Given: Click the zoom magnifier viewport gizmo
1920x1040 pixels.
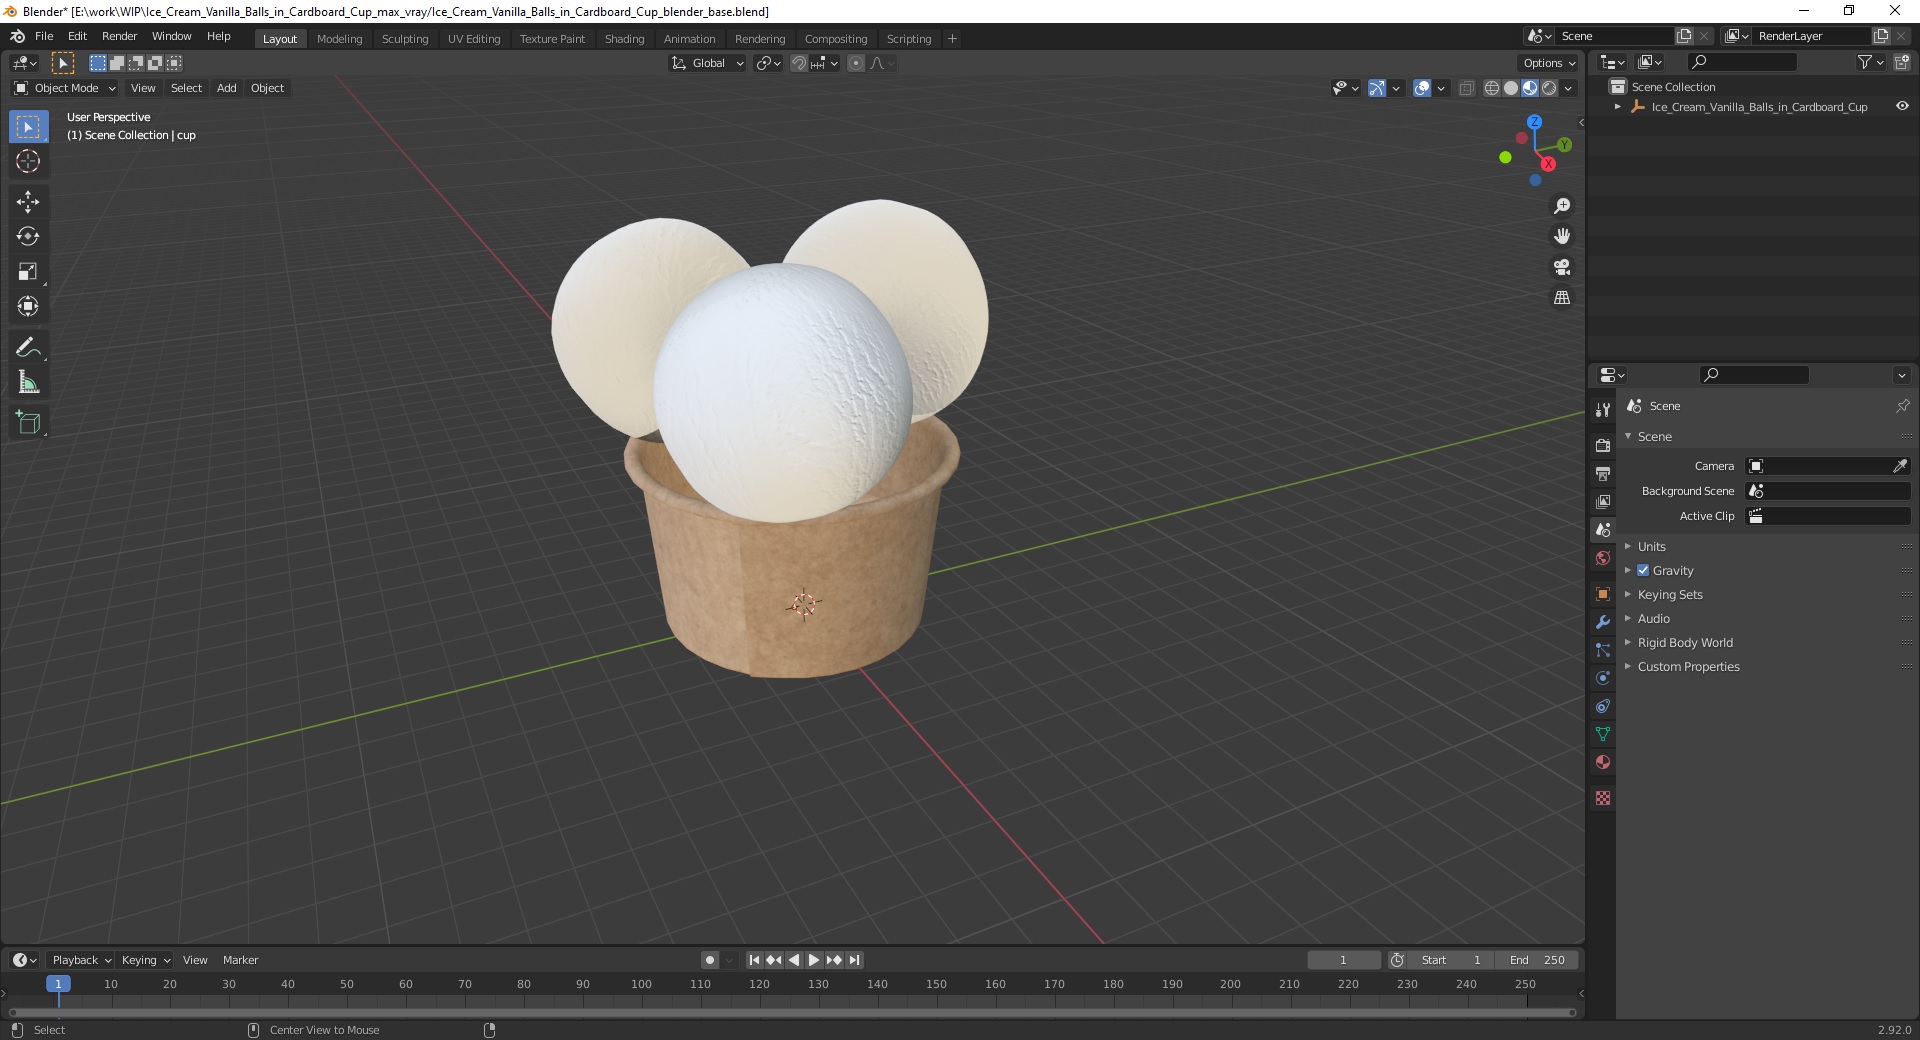Looking at the screenshot, I should tap(1562, 206).
